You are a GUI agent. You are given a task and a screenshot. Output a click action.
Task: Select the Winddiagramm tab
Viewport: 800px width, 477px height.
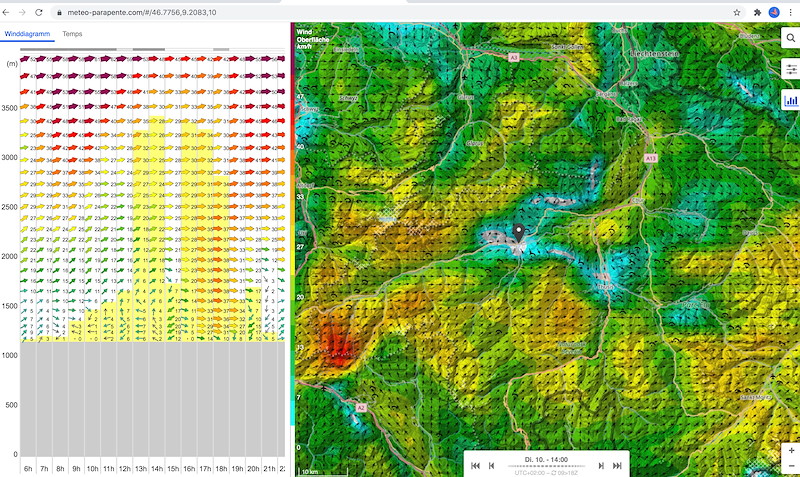[26, 33]
